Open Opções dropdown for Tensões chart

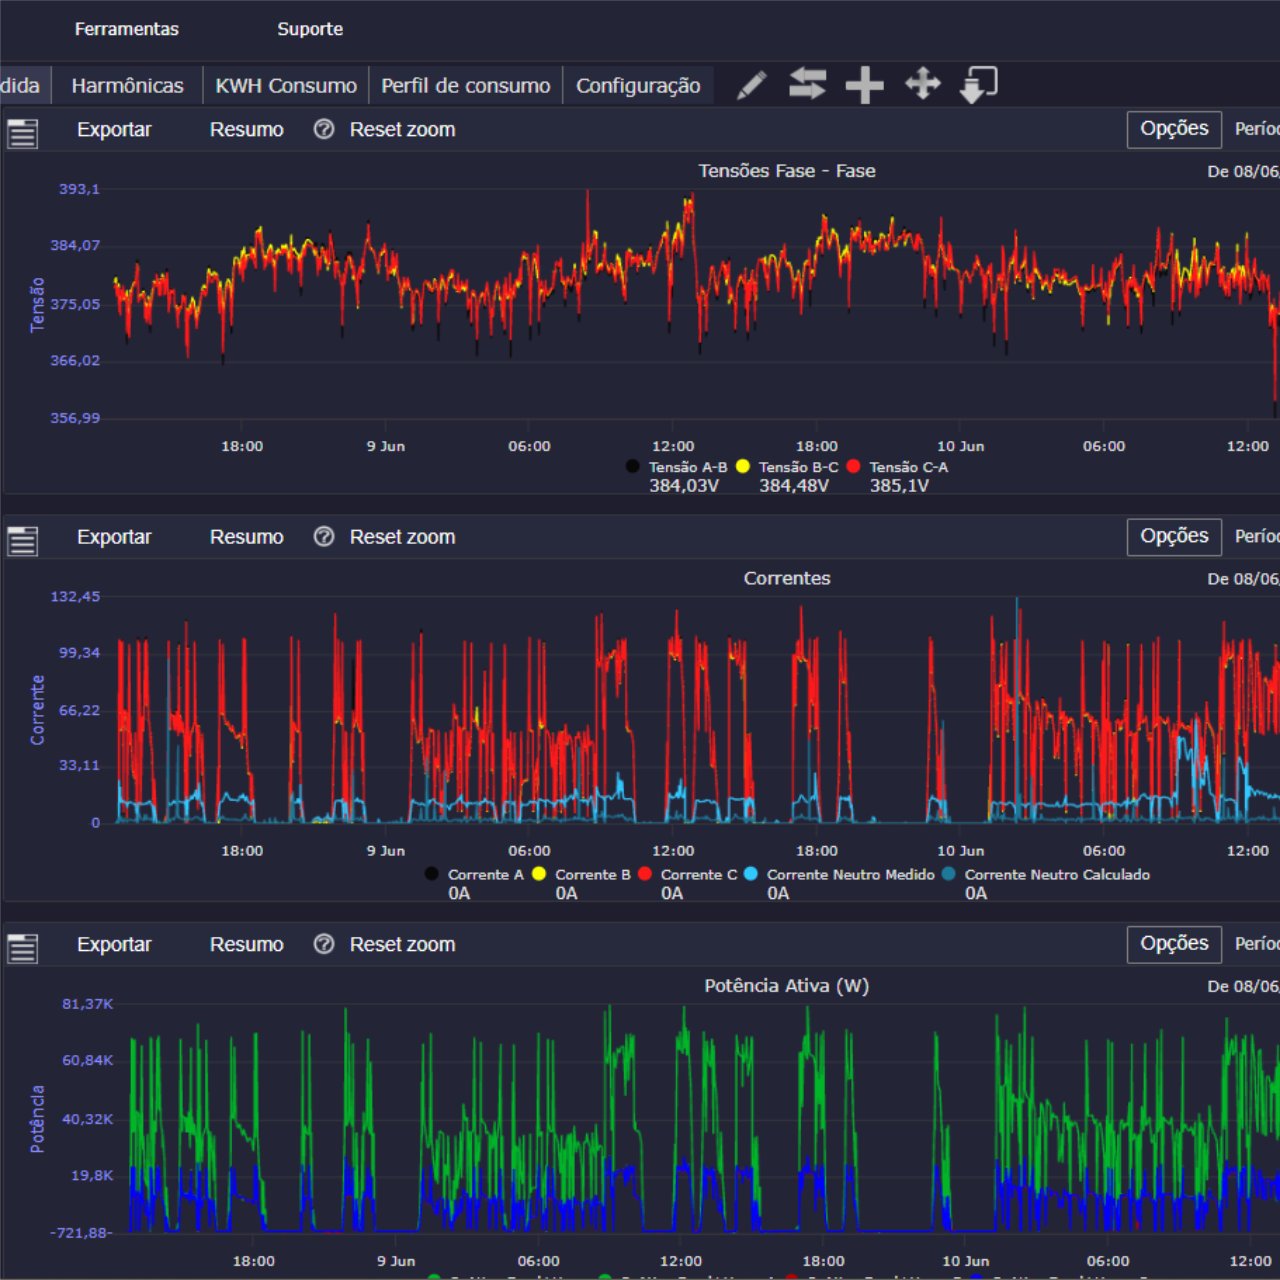pyautogui.click(x=1174, y=129)
